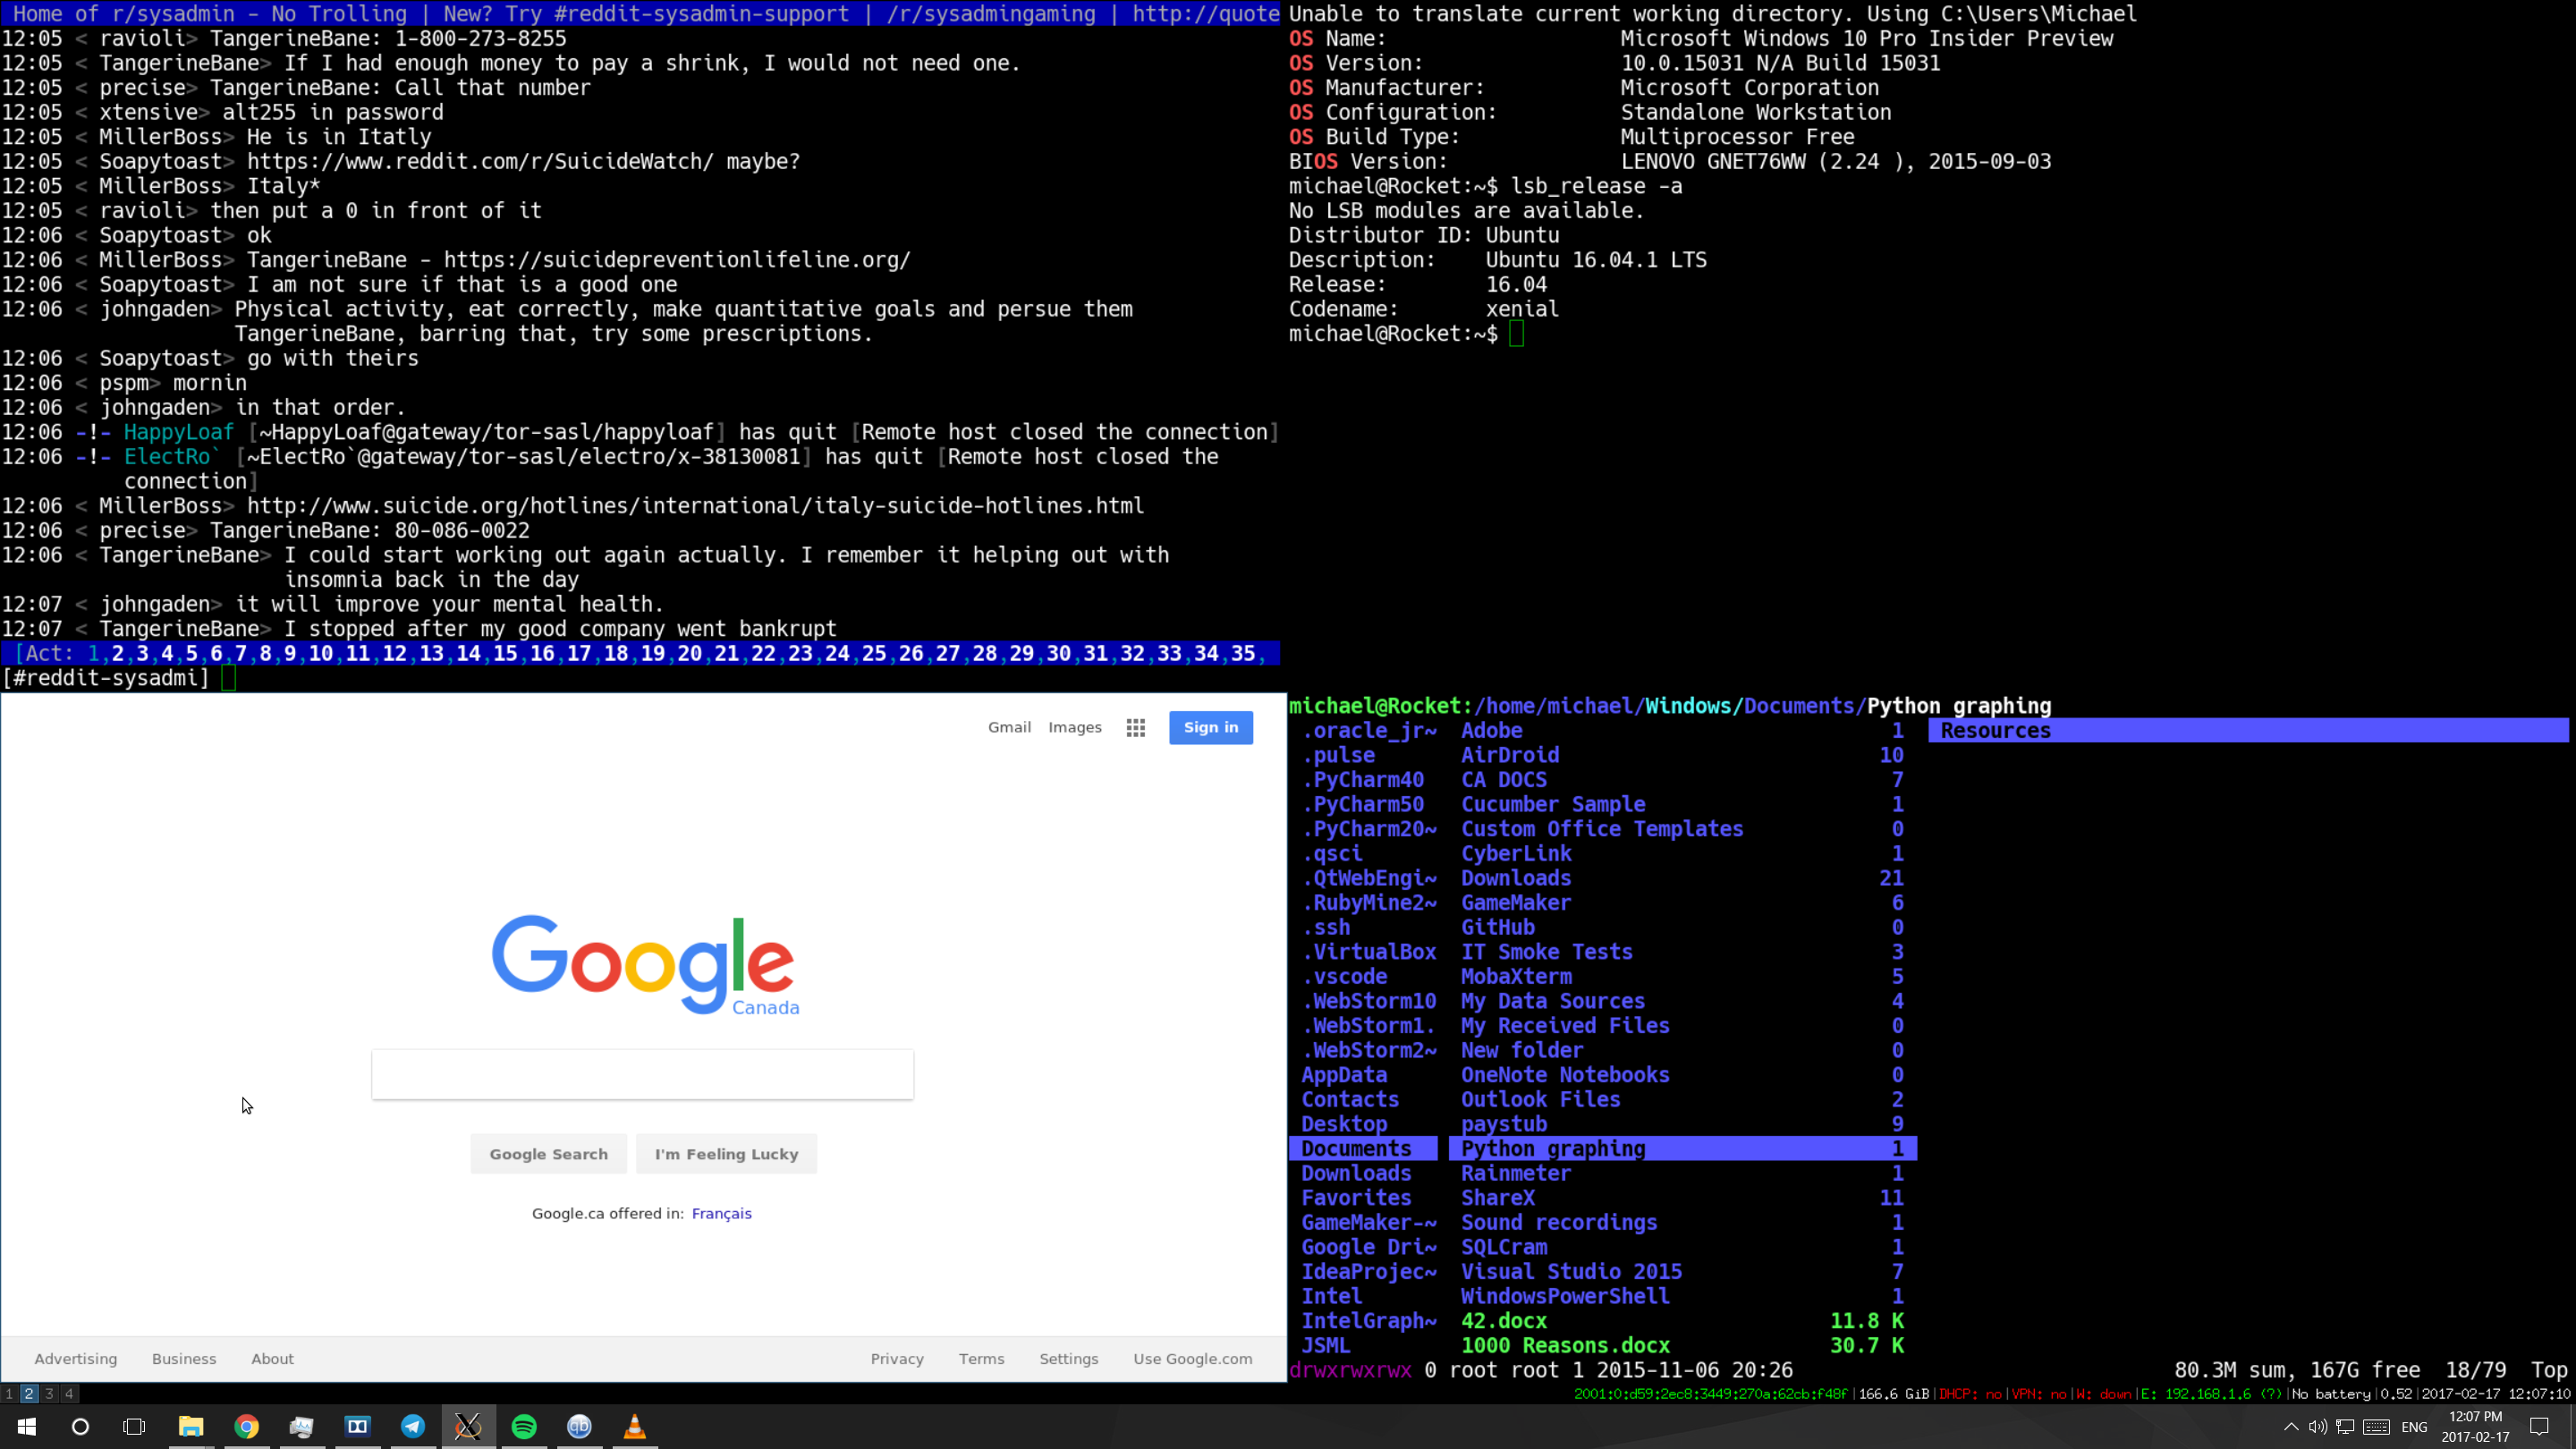Viewport: 2576px width, 1449px height.
Task: Select the Resources folder in ranger preview
Action: 2248,731
